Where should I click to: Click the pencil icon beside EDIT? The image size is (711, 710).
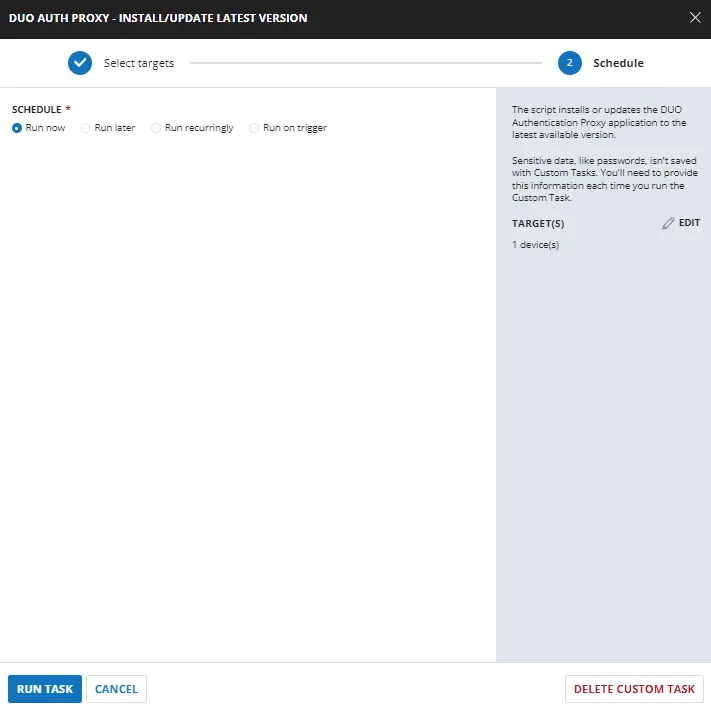pos(668,223)
